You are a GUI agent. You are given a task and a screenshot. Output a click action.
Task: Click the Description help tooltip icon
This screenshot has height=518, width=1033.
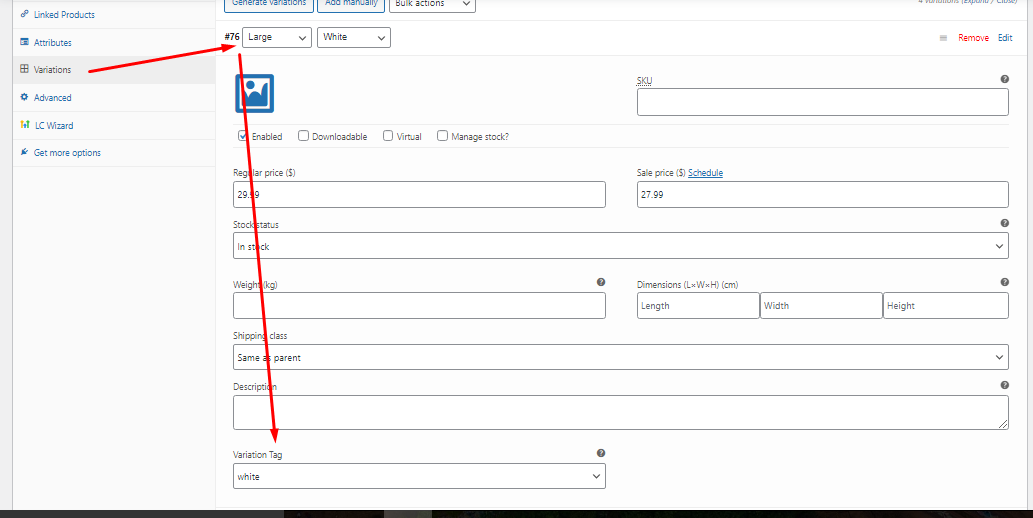[1004, 385]
